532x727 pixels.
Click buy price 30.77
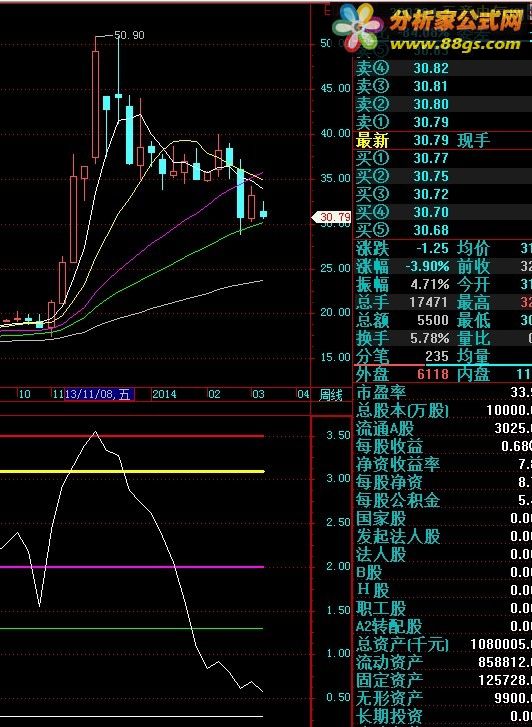coord(431,159)
